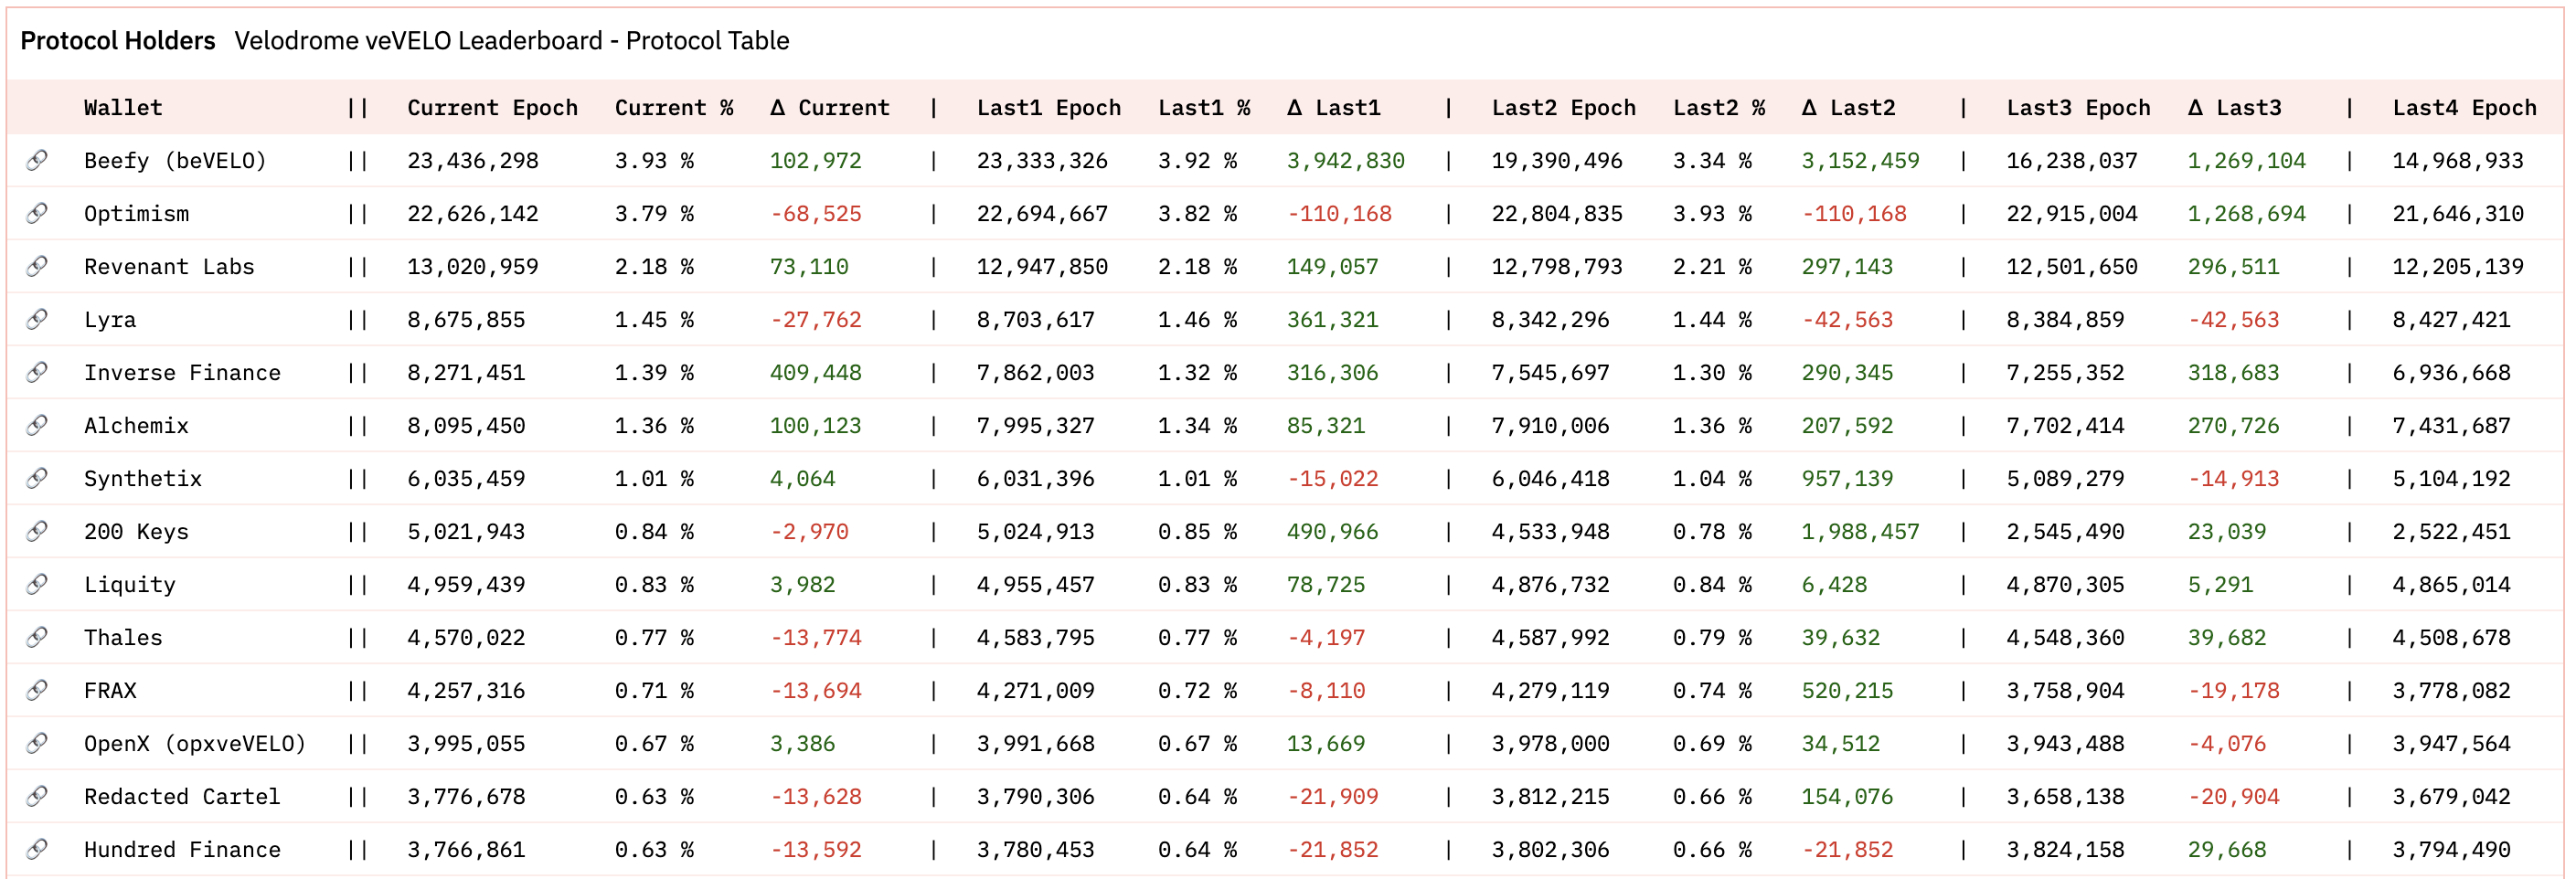Open the link icon for Synthetix
This screenshot has height=879, width=2576.
(x=37, y=478)
